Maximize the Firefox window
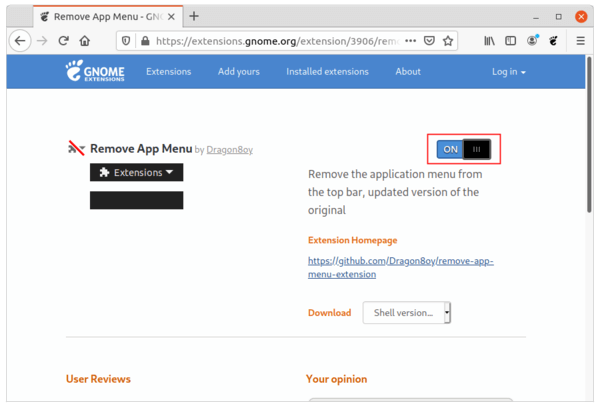The width and height of the screenshot is (600, 408). 559,17
